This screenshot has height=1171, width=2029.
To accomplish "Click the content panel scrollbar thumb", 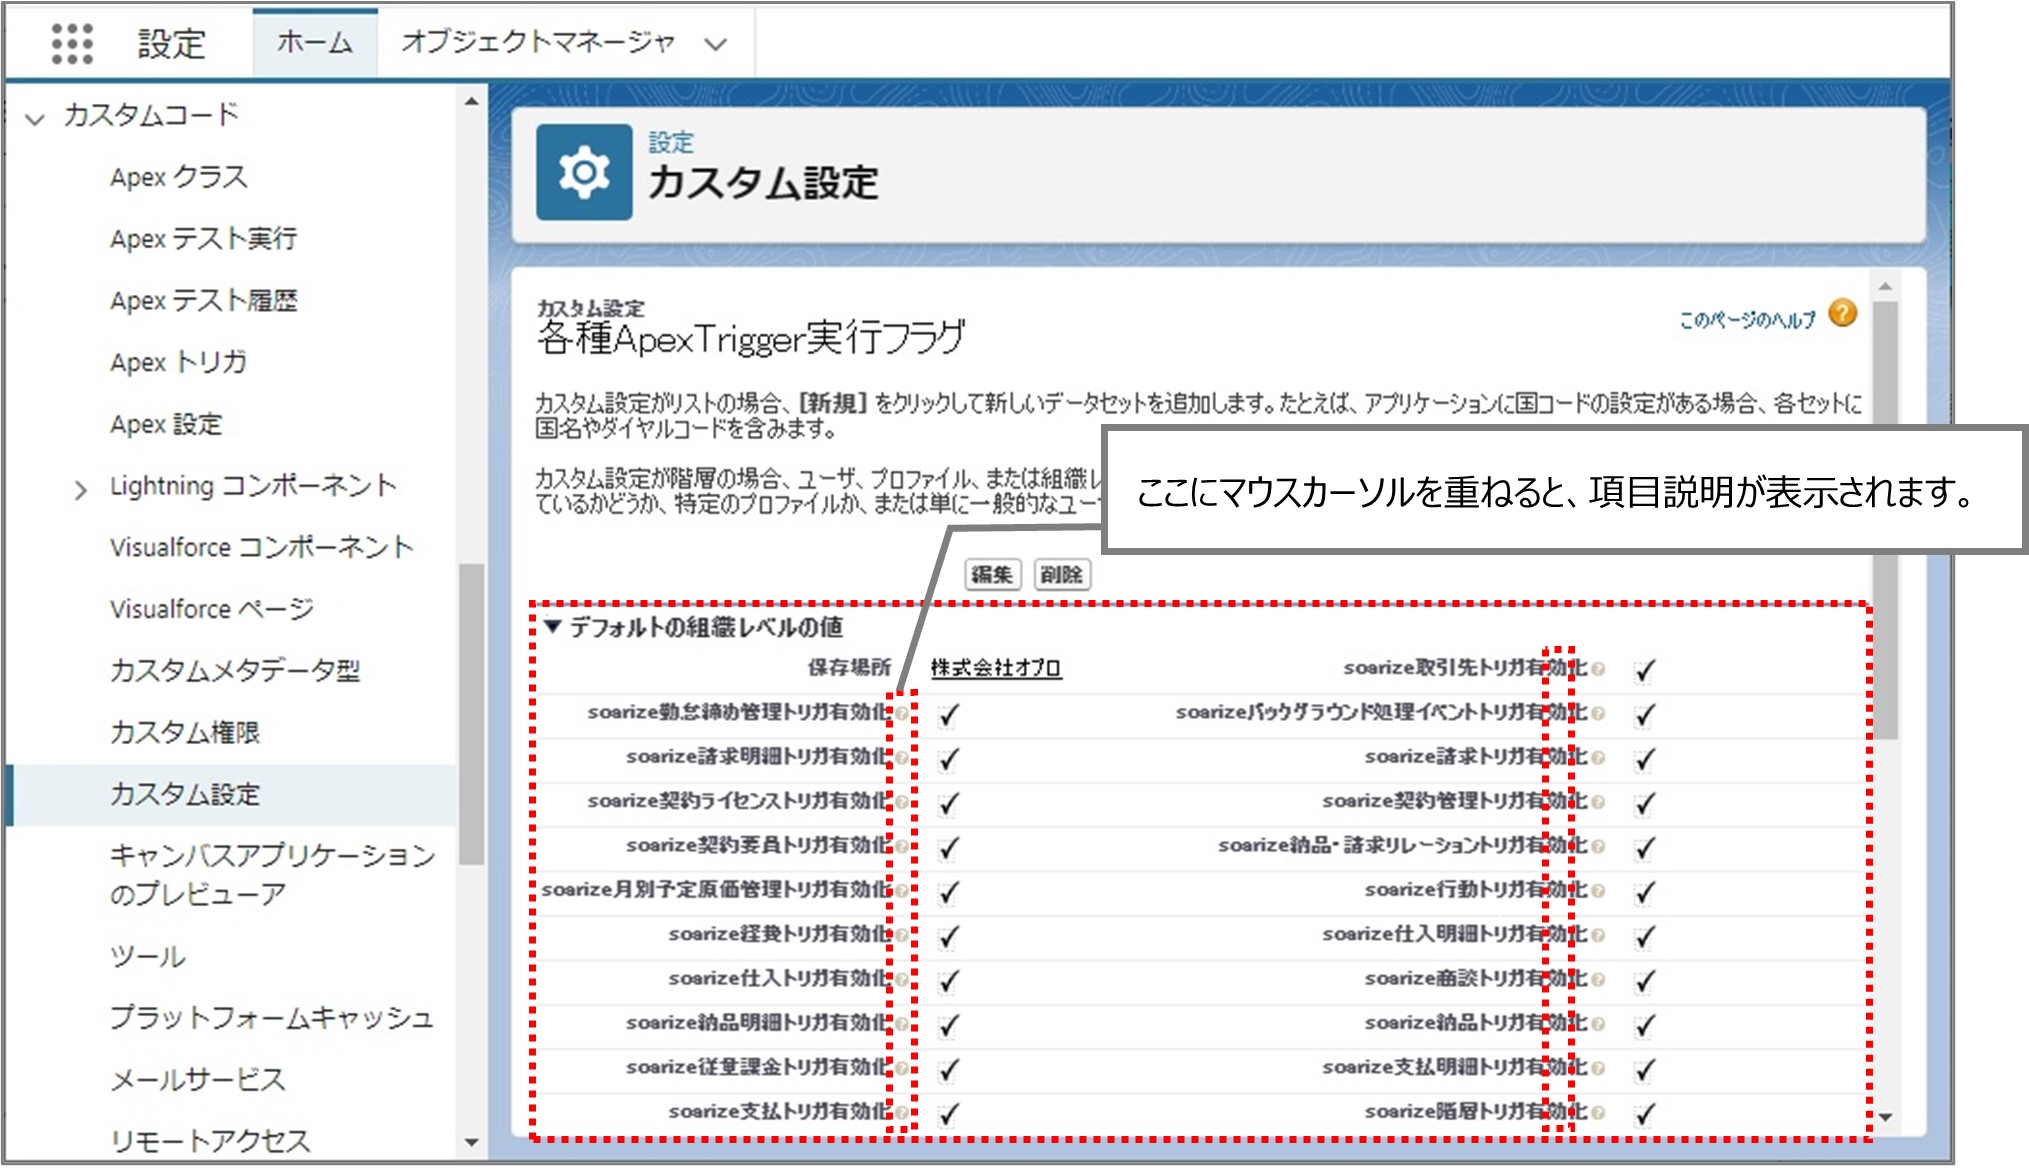I will (x=1885, y=520).
